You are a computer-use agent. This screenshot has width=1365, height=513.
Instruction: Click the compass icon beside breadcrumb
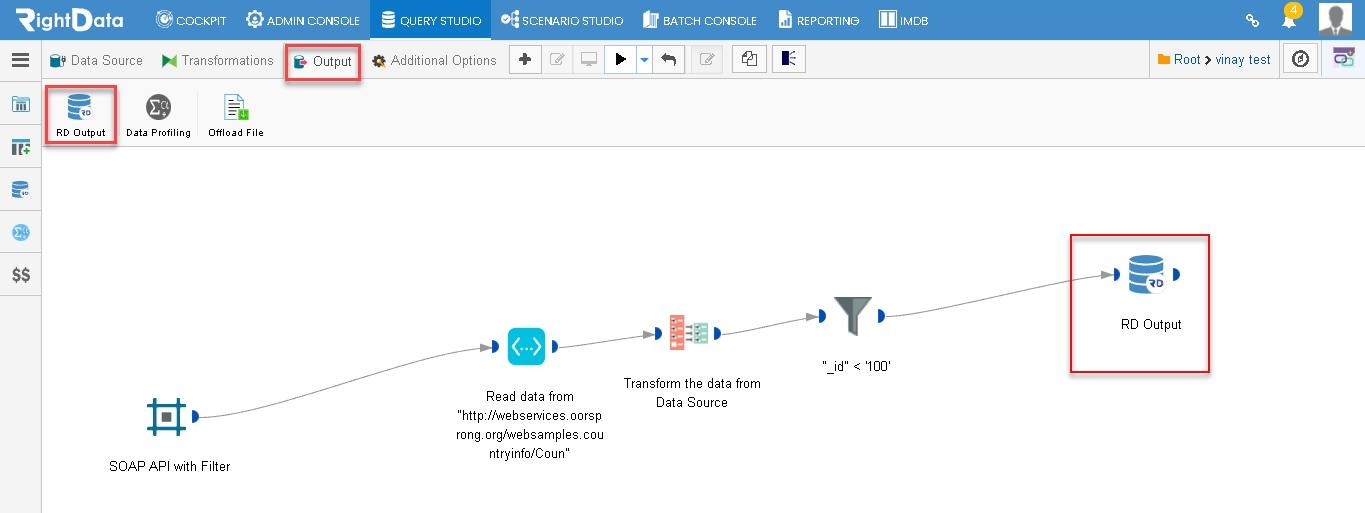pos(1300,59)
